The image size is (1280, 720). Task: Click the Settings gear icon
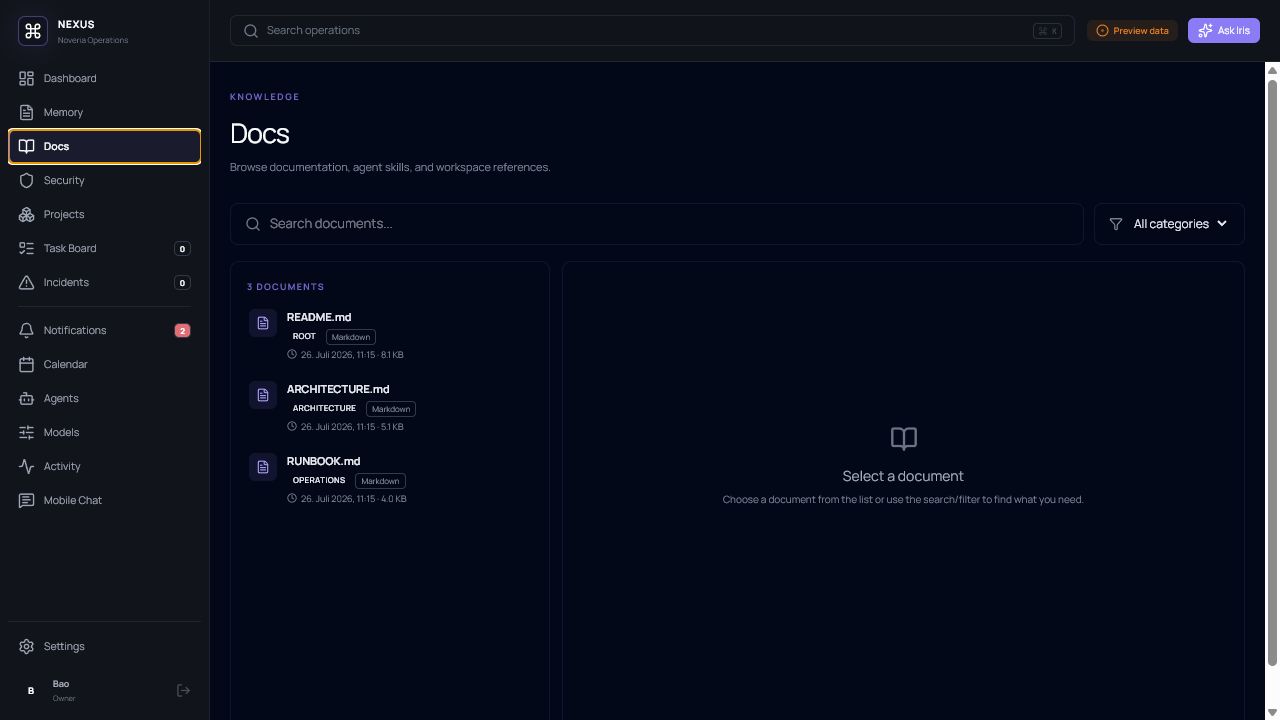pyautogui.click(x=27, y=646)
